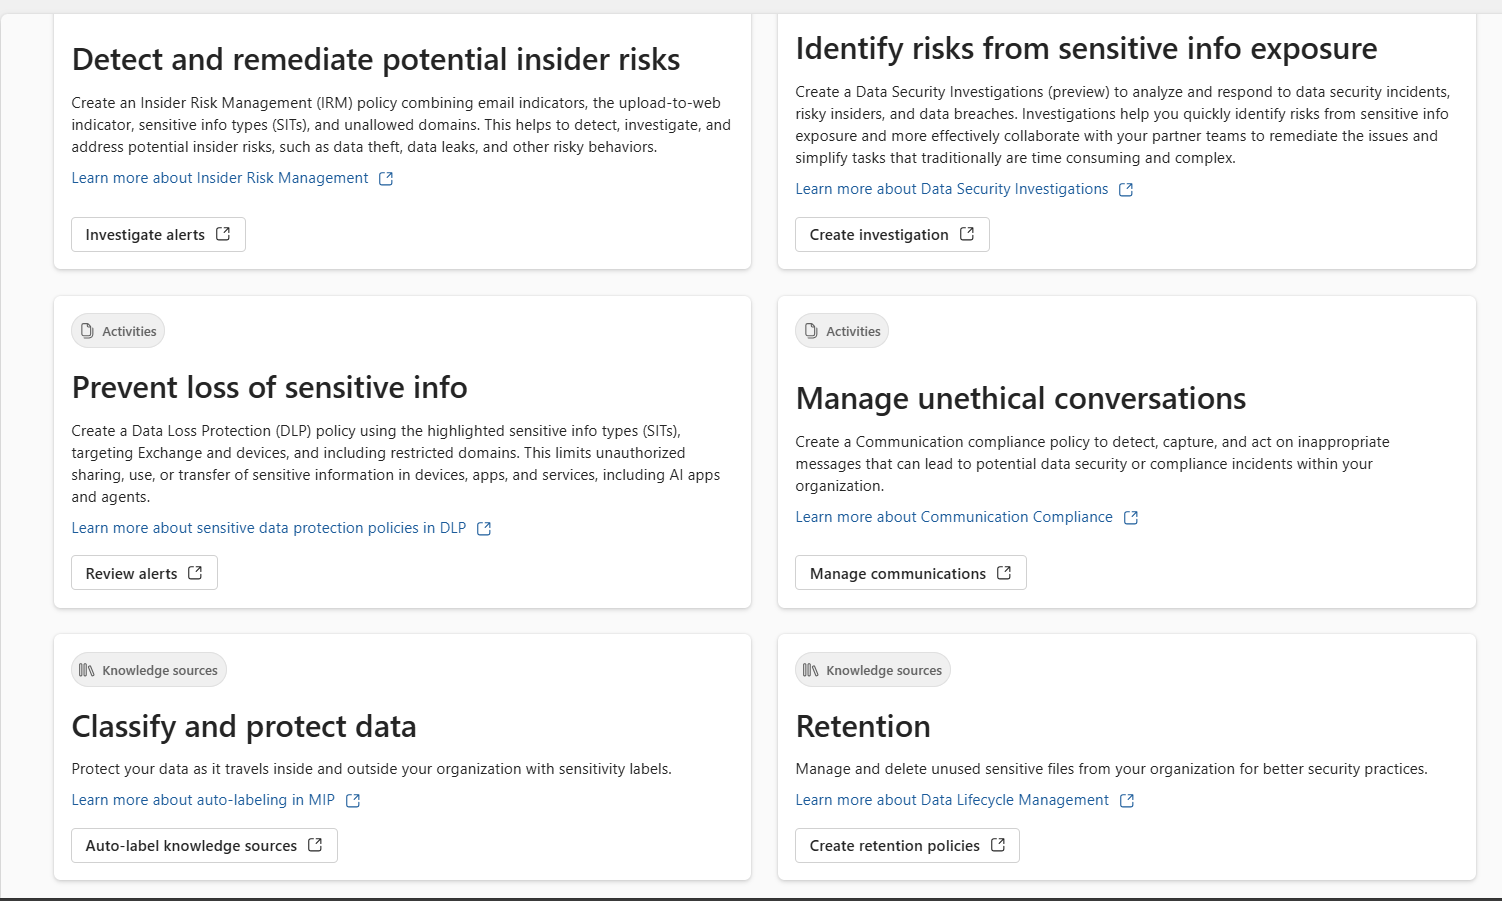
Task: Click external-link icon beside Insider Risk Management link
Action: point(386,179)
